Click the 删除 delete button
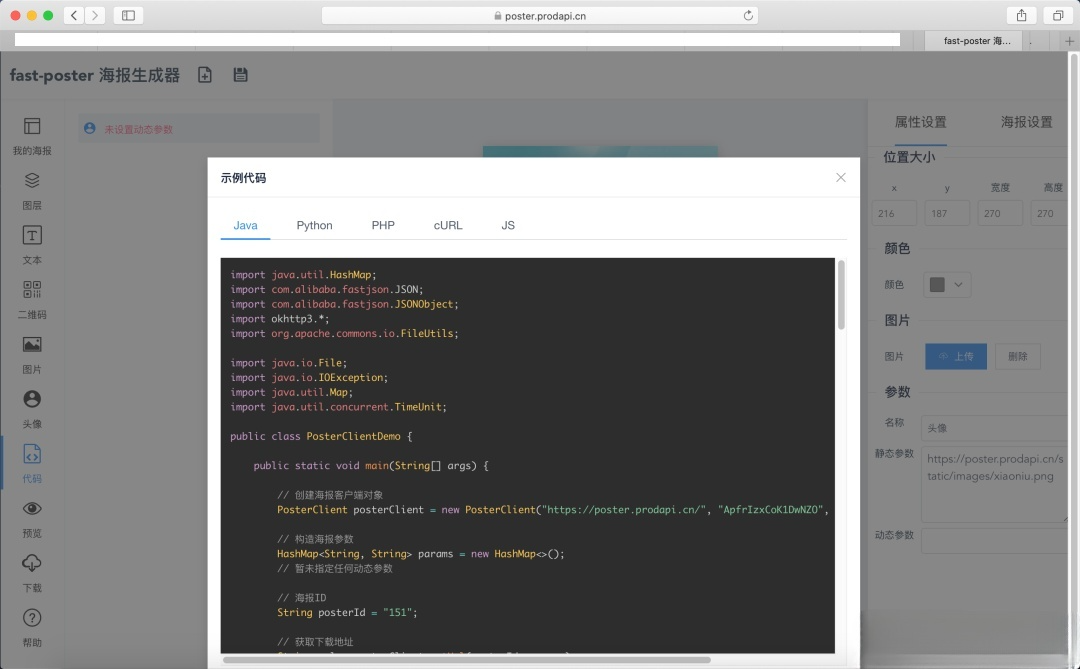Screen dimensions: 1080x669 [x=1018, y=356]
